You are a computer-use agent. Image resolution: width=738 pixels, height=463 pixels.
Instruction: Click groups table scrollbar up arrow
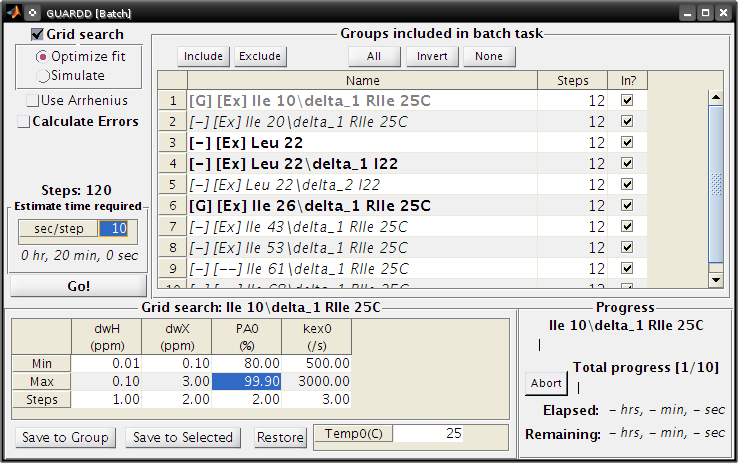(716, 98)
